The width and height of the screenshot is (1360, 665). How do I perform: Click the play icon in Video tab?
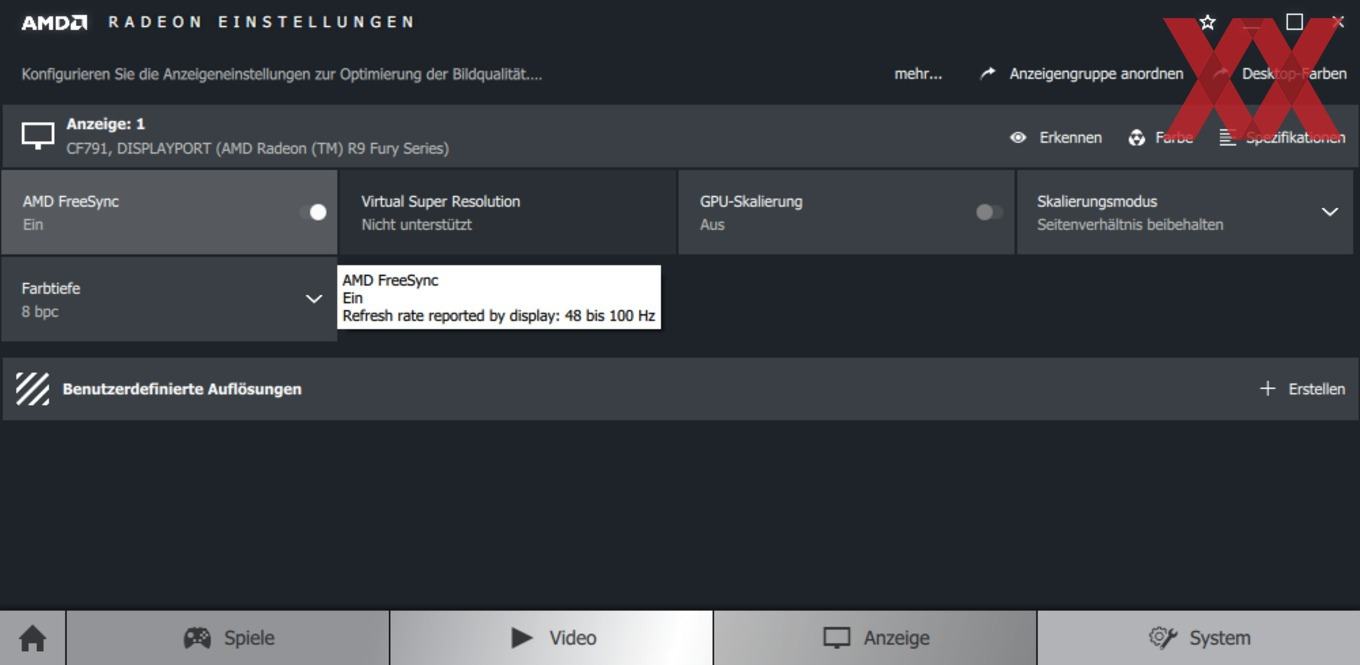(x=522, y=638)
